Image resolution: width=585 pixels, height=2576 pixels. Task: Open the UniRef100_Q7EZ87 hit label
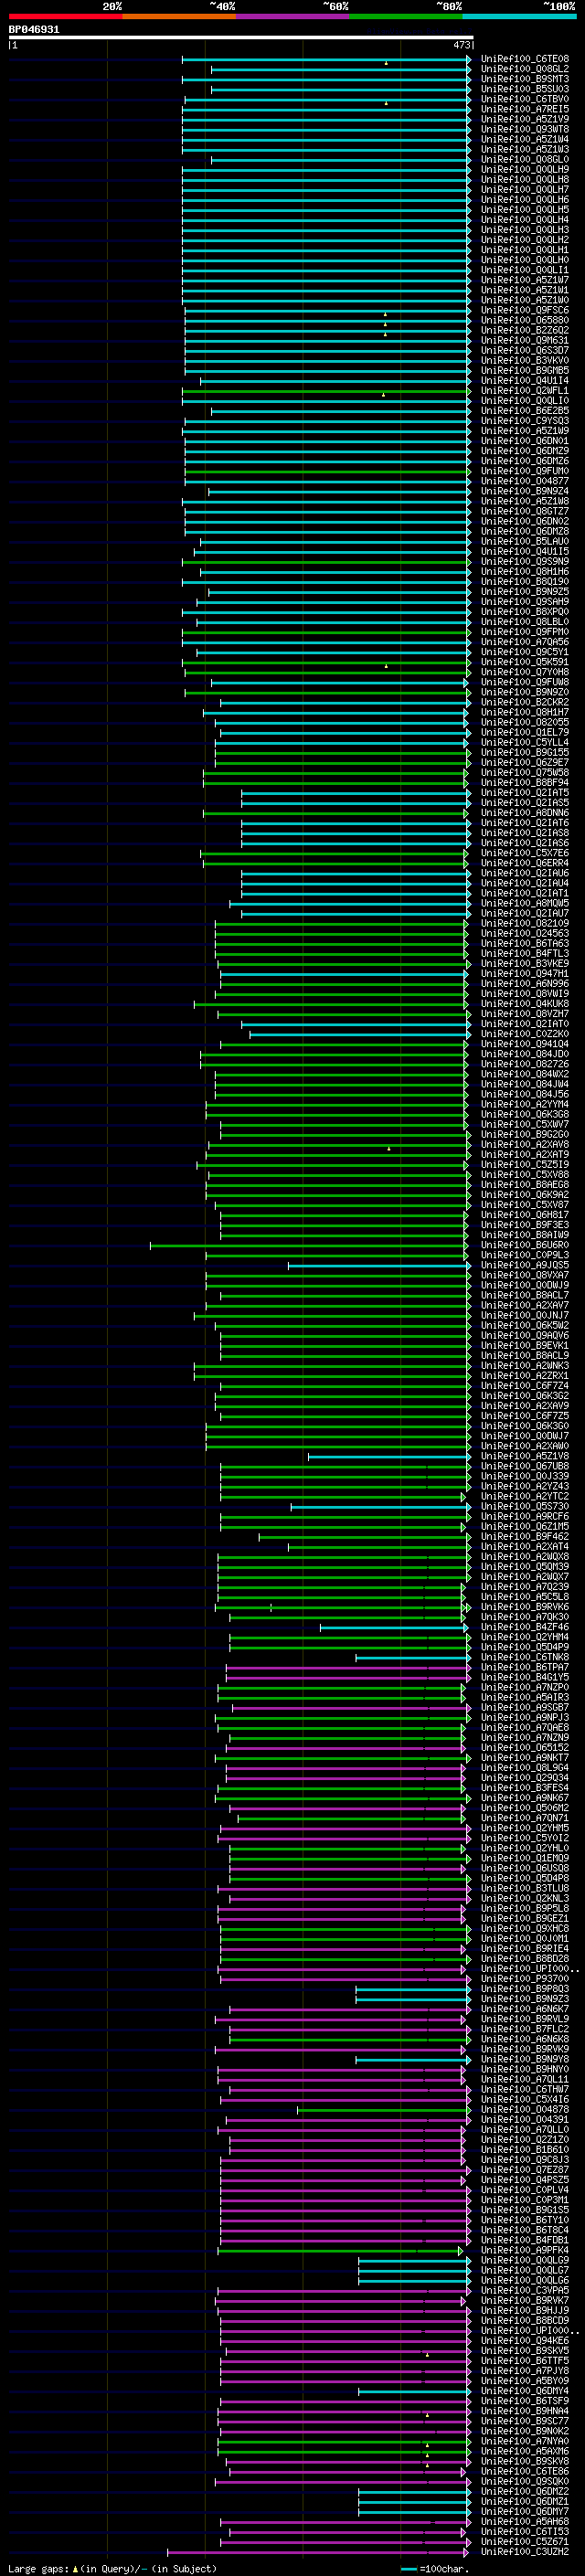(525, 2170)
